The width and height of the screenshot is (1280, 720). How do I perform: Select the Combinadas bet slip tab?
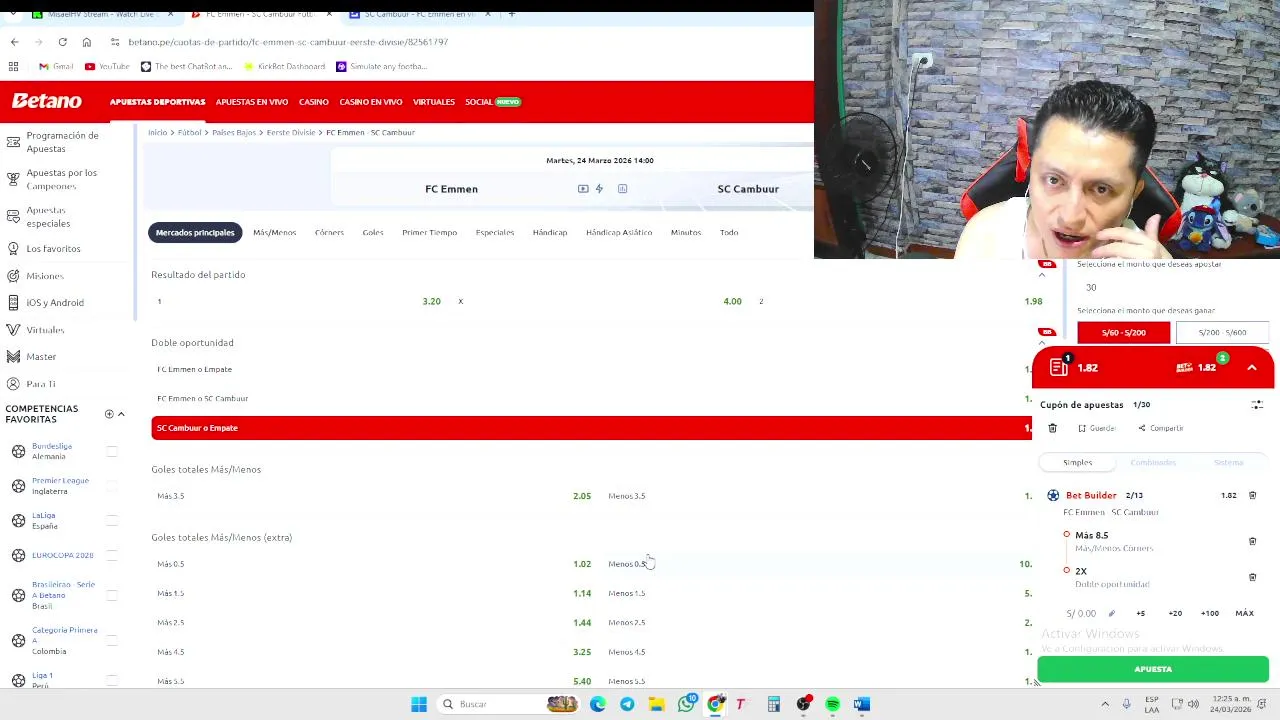click(1153, 462)
